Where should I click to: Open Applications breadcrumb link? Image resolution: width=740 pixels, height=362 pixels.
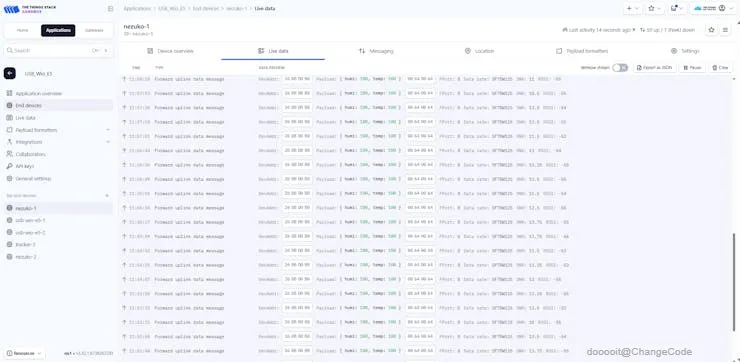[137, 8]
